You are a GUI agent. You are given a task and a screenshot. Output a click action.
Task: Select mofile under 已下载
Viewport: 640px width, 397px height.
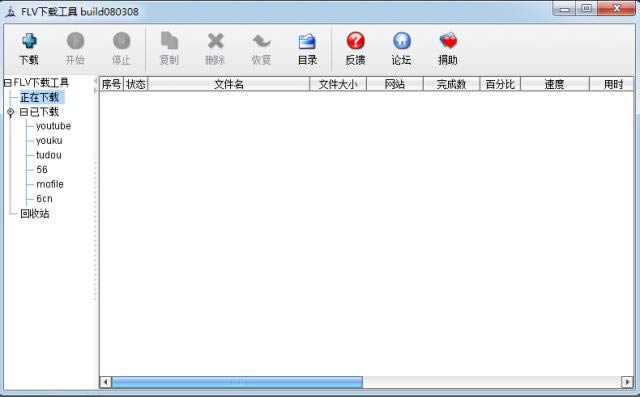click(50, 184)
